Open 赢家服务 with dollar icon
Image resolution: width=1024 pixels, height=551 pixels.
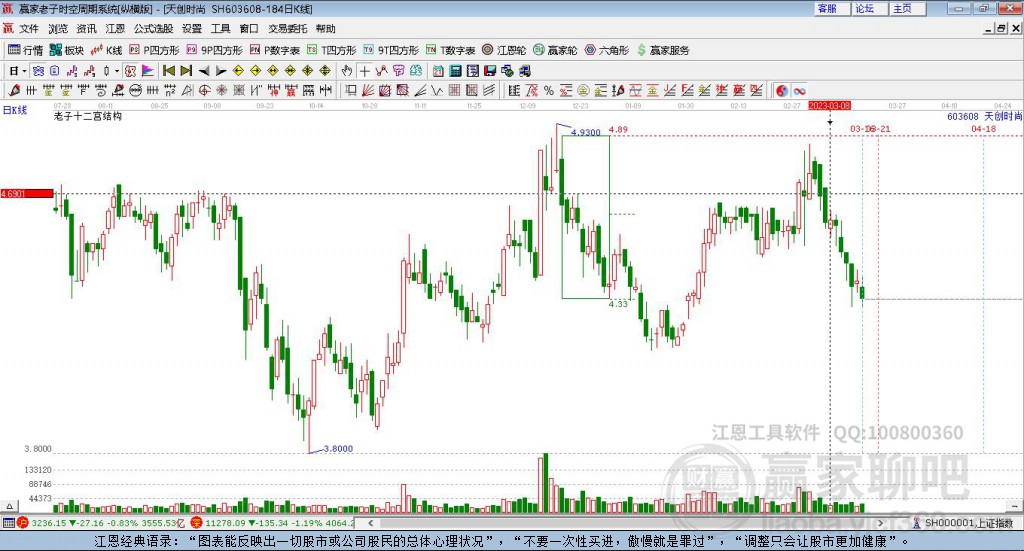coord(663,50)
